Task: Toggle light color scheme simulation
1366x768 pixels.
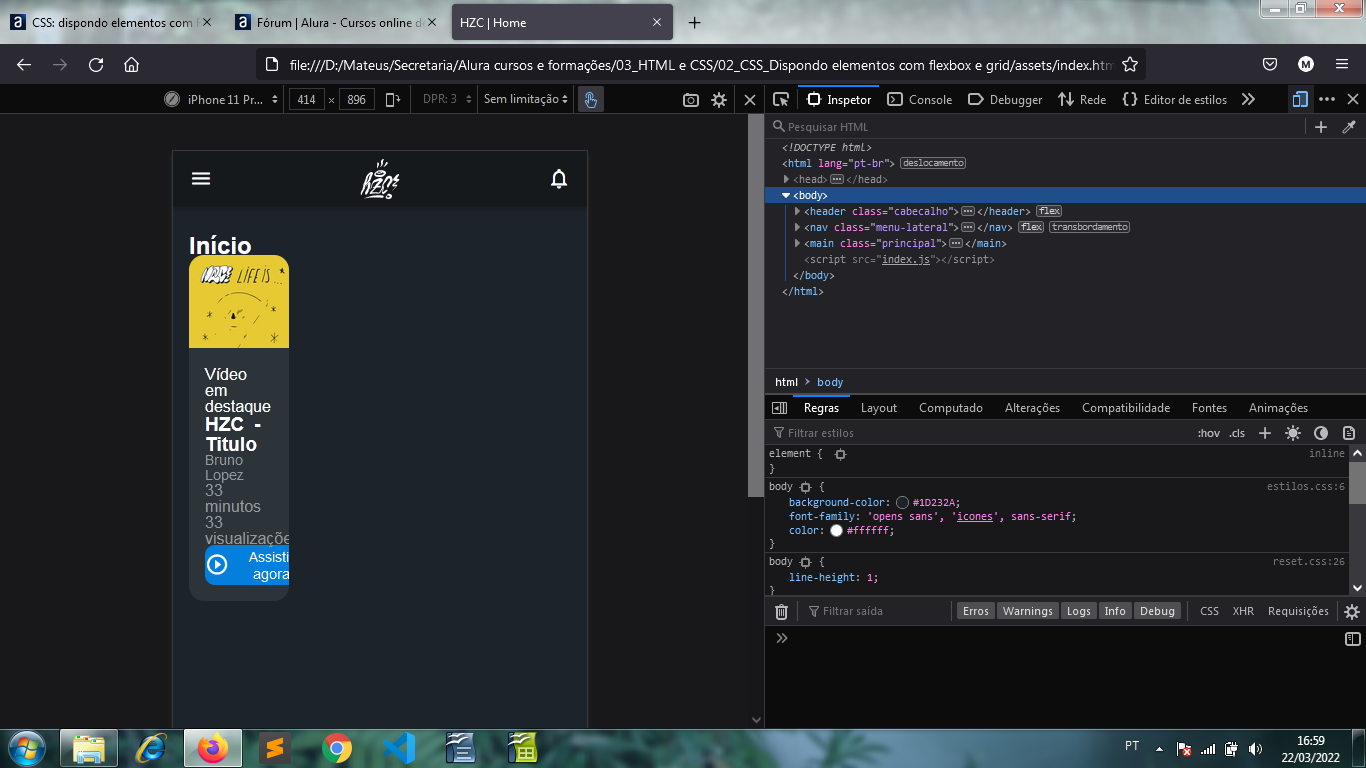Action: [1293, 433]
